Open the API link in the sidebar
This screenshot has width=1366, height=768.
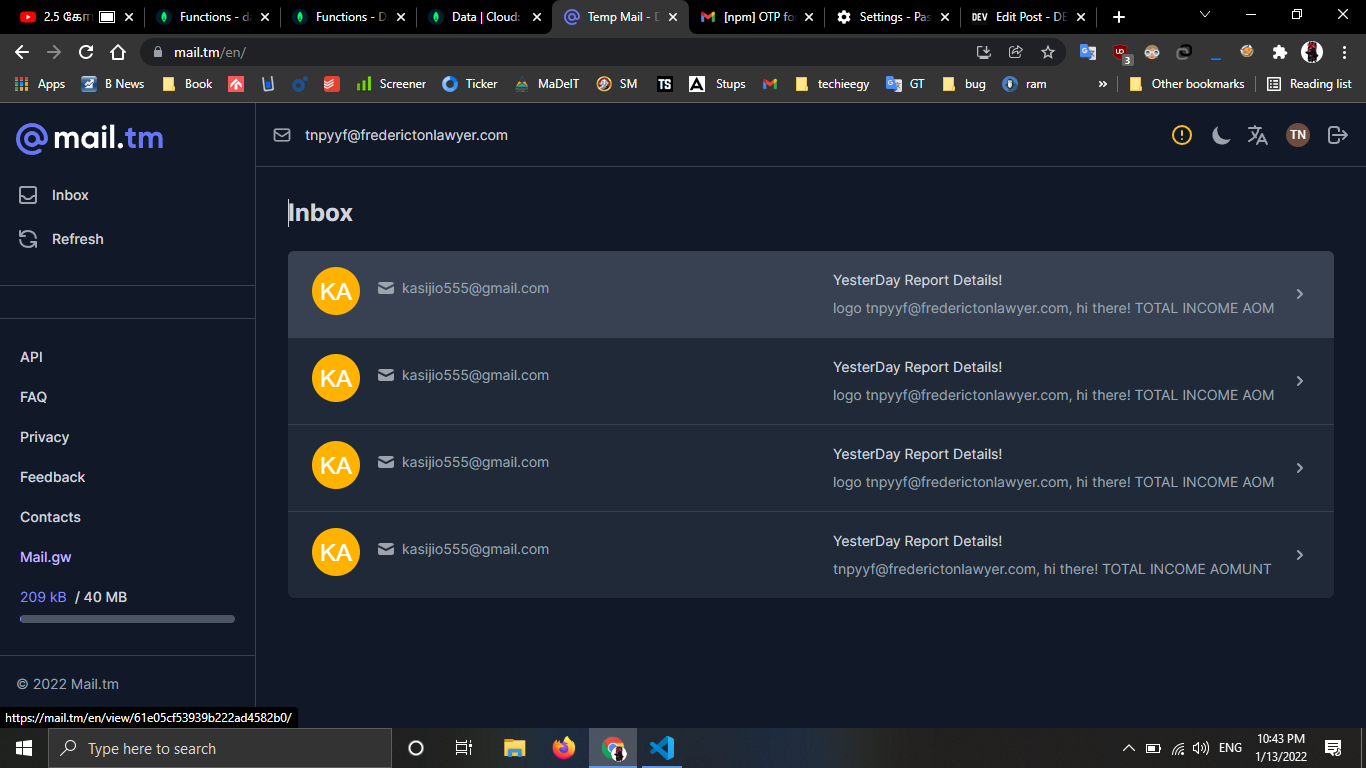click(31, 357)
